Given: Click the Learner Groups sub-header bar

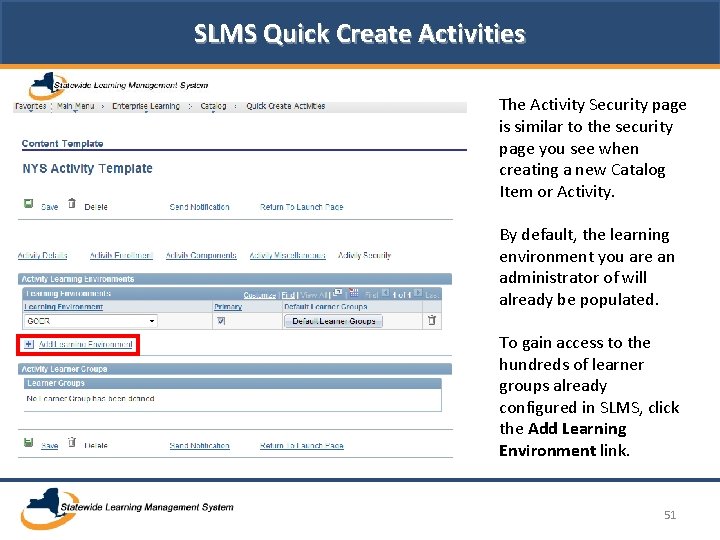Looking at the screenshot, I should click(x=232, y=383).
